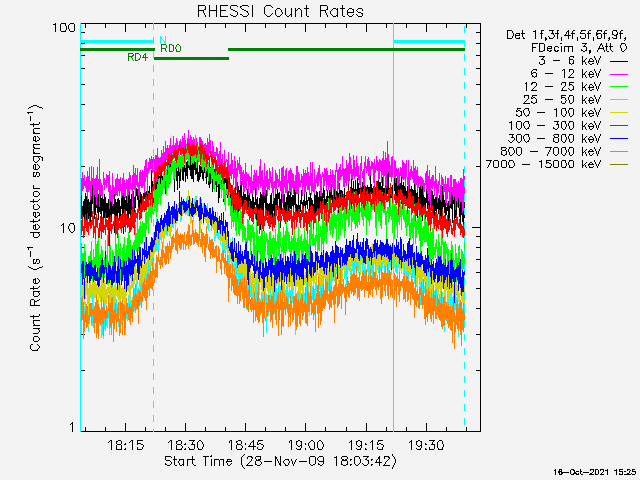Click the cyan 'N' marker label

point(163,40)
